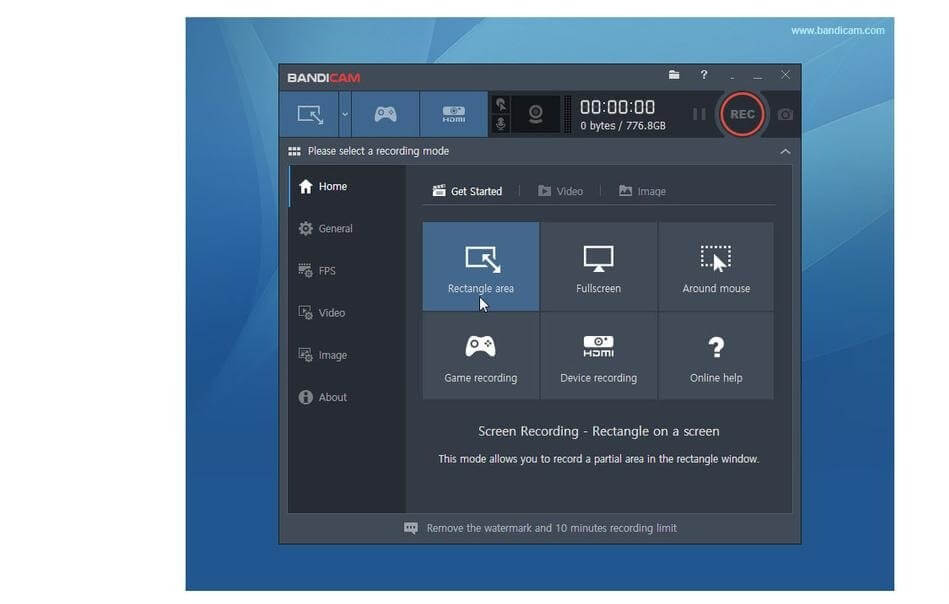Click the 0 bytes / 776.8GB storage text
Screen dimensions: 949x604
pos(622,126)
